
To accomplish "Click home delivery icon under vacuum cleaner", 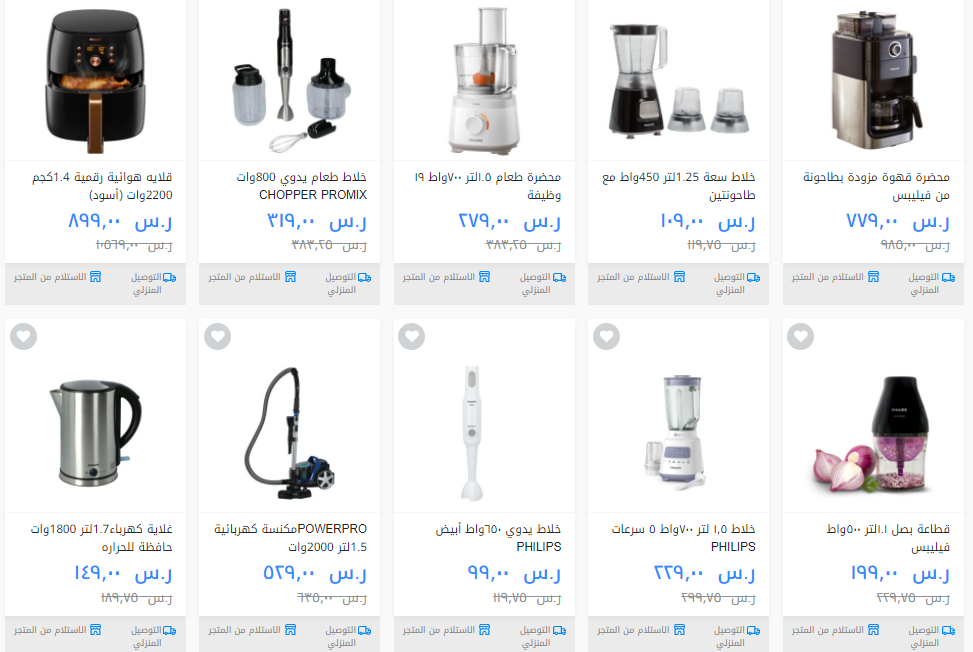I will tap(364, 630).
